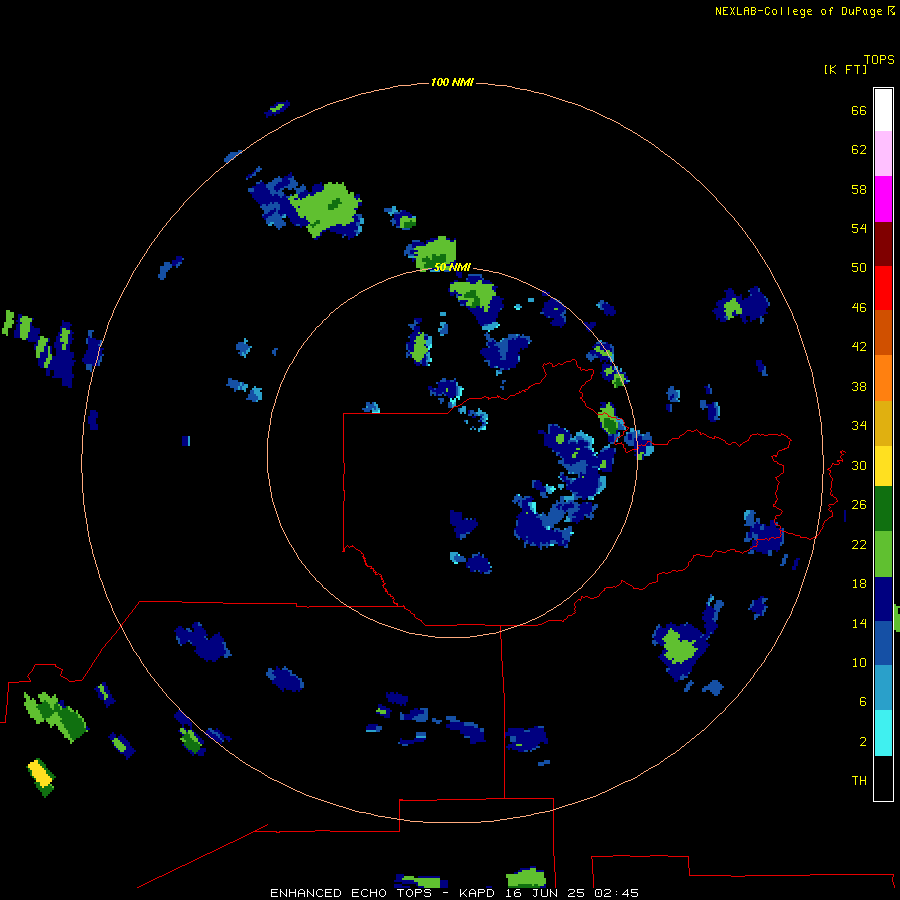Click the yellow legend swatch
Screen dimensions: 900x900
(x=883, y=466)
